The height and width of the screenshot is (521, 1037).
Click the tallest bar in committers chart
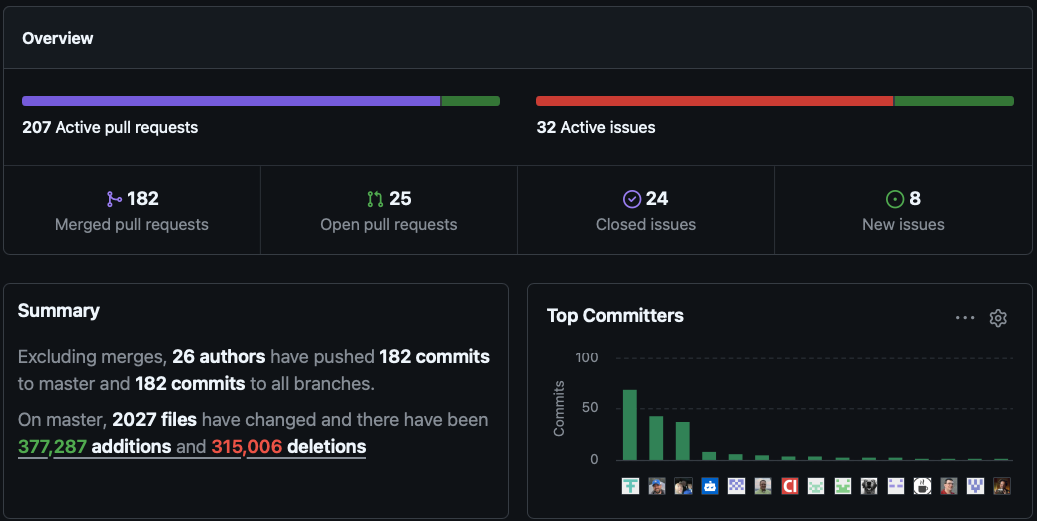point(630,424)
